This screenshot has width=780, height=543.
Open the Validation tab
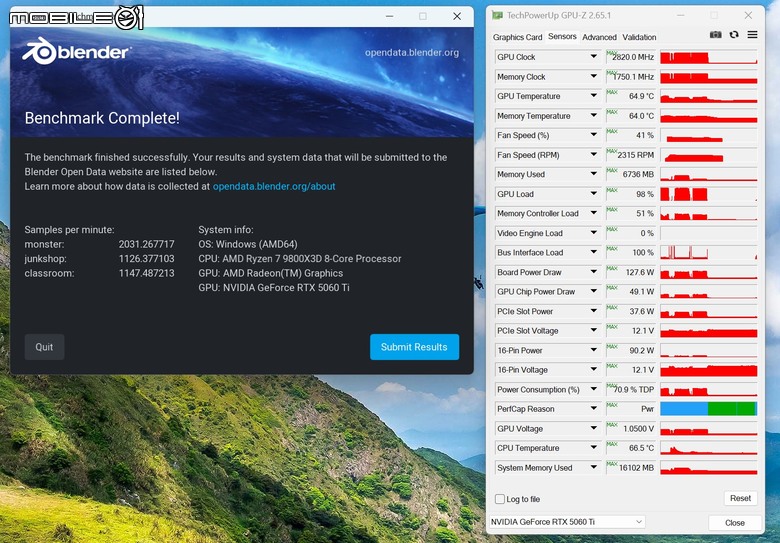pos(639,37)
